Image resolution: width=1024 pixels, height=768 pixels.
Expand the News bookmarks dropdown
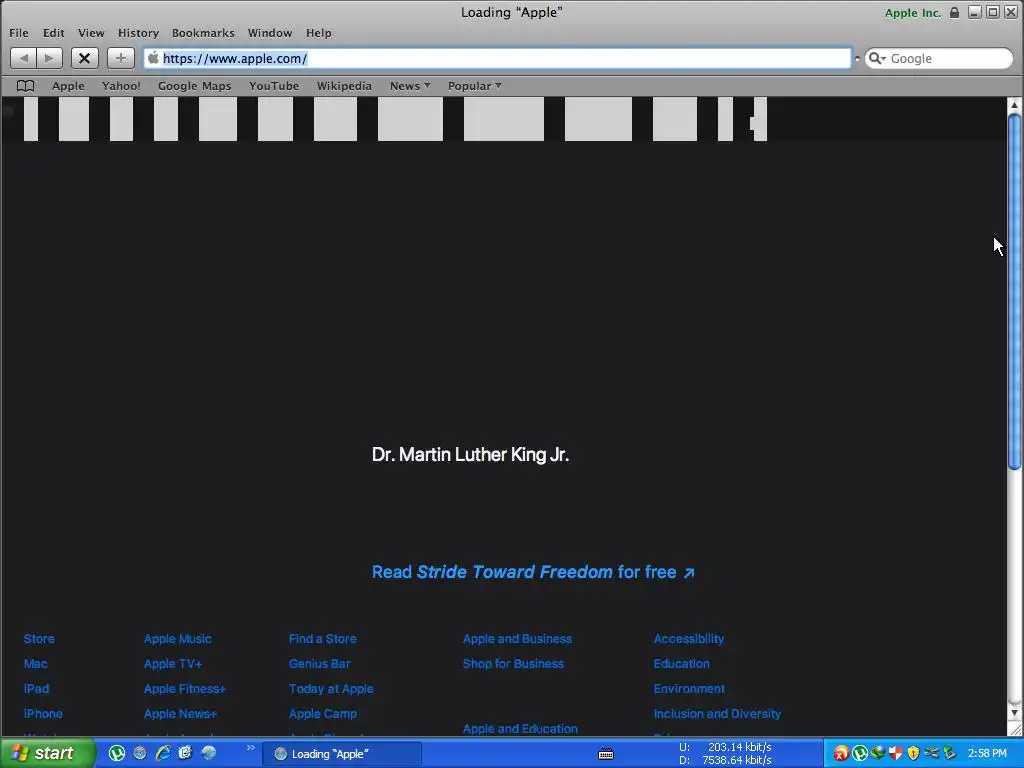[410, 86]
